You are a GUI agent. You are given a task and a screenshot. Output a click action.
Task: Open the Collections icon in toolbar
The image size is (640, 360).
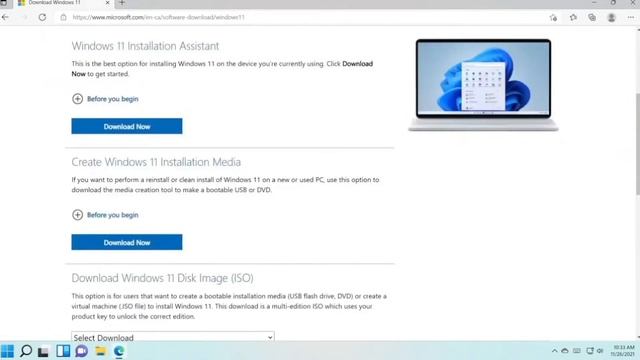click(x=592, y=17)
